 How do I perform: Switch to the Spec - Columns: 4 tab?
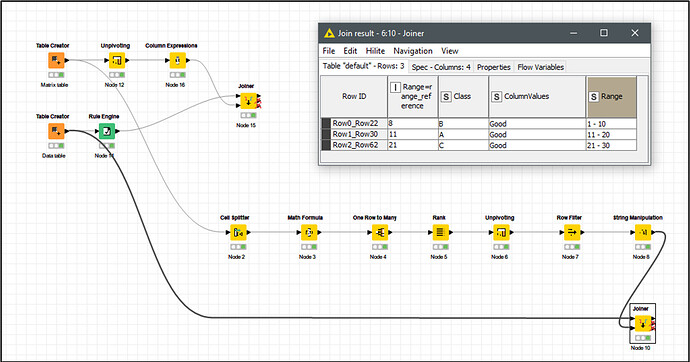coord(441,67)
